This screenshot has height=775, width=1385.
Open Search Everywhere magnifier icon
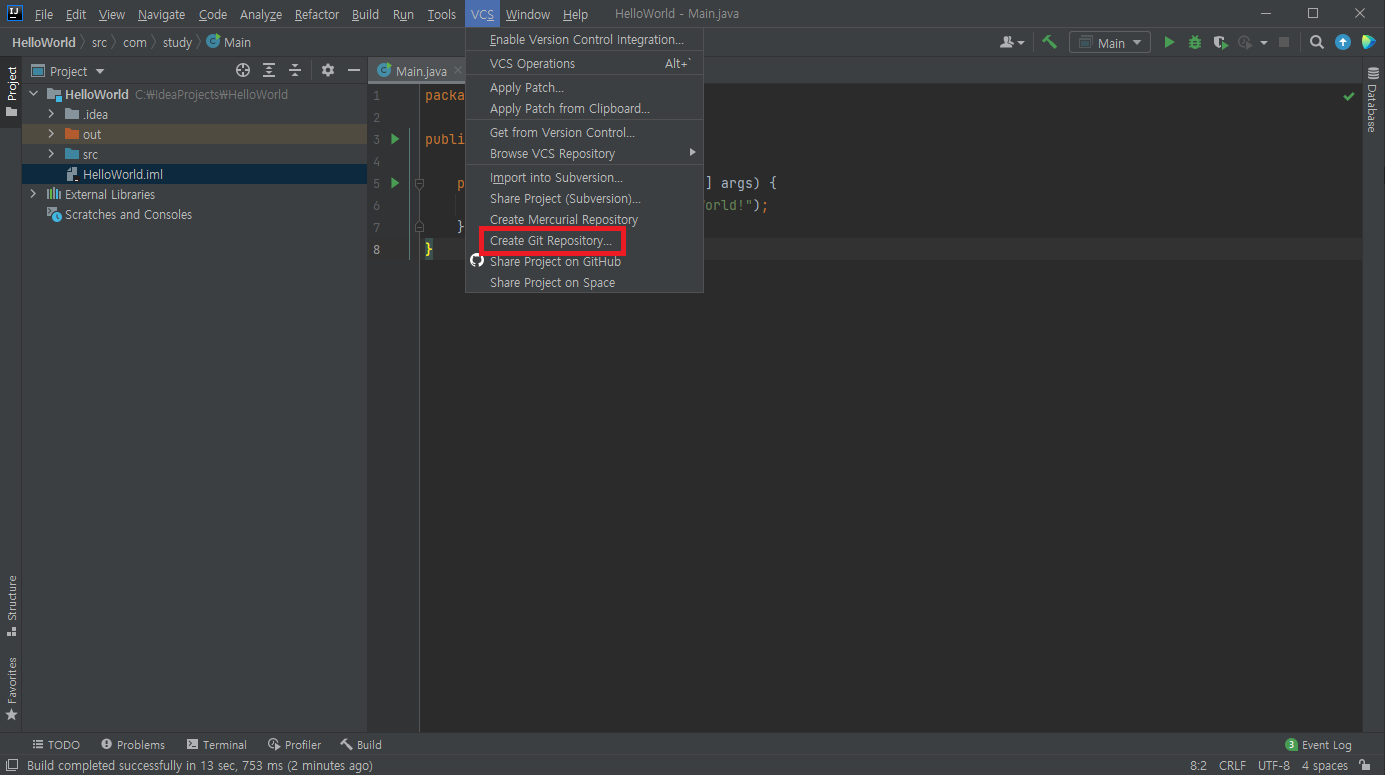click(1317, 42)
